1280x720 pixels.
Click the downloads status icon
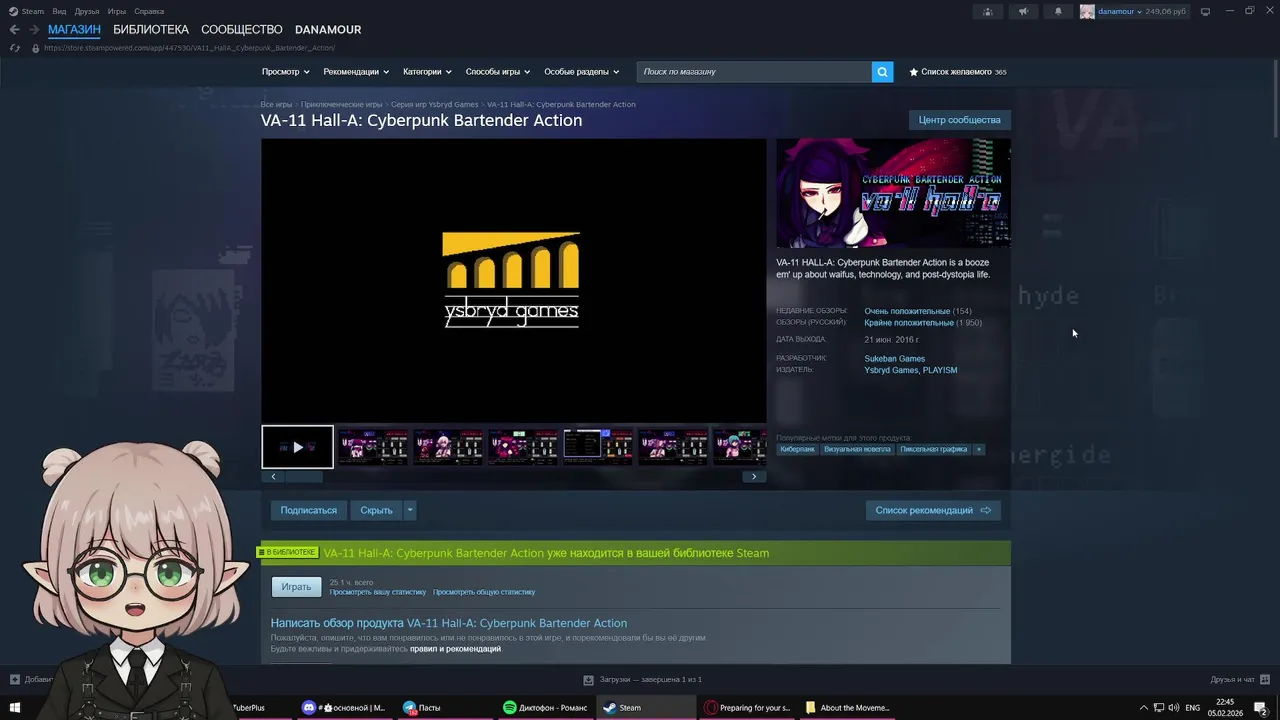click(589, 680)
